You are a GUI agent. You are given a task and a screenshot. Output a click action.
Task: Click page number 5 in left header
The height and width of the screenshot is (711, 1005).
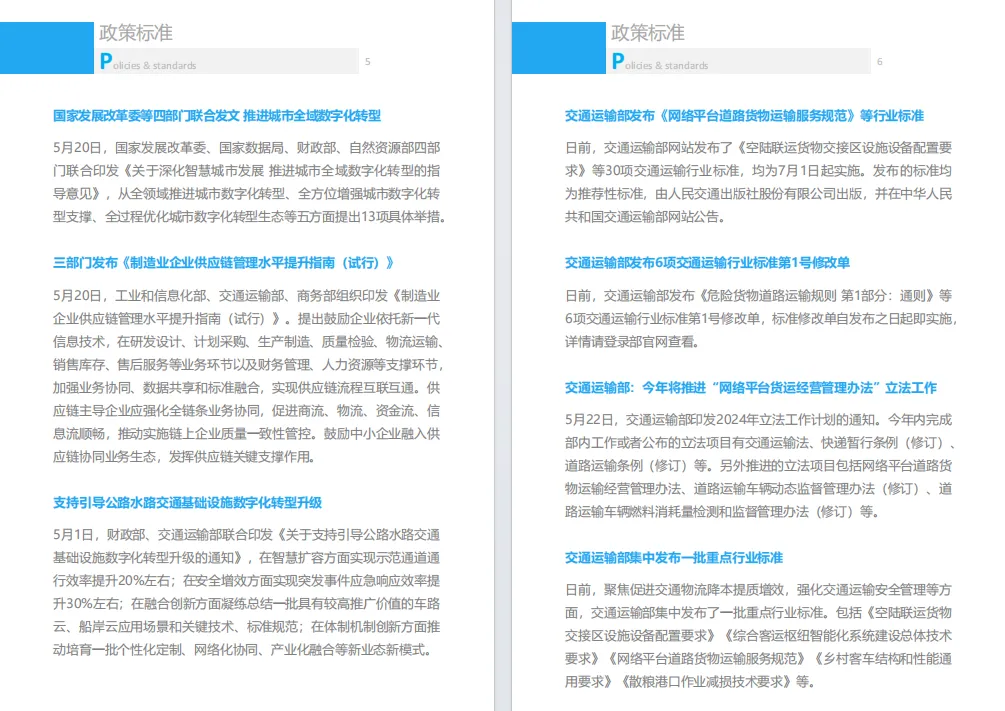367,62
